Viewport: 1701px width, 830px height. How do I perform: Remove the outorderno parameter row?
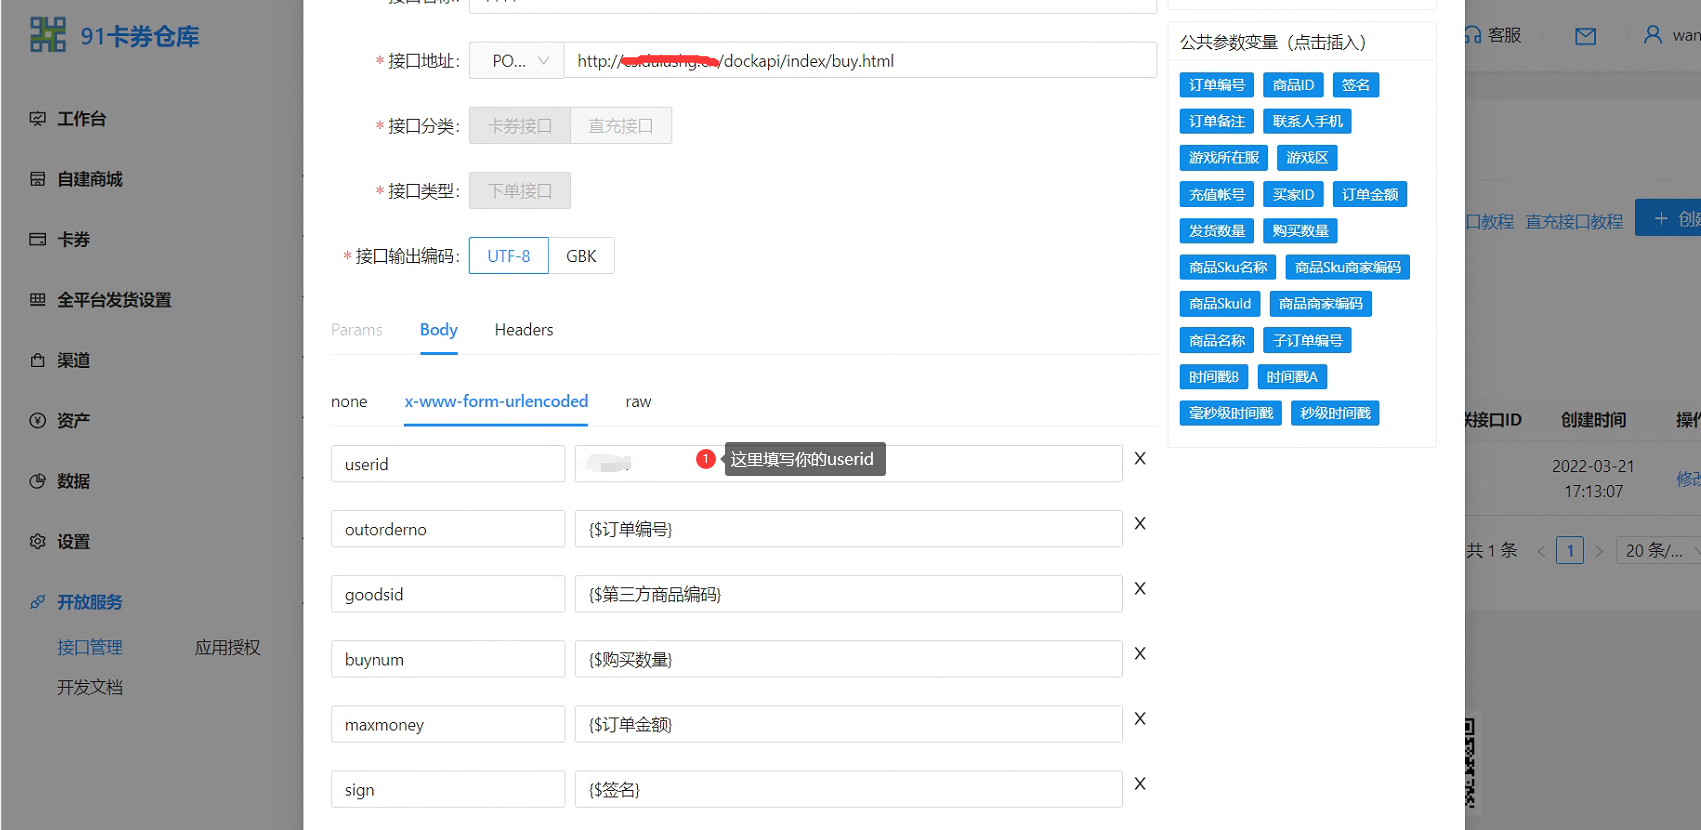click(x=1140, y=523)
